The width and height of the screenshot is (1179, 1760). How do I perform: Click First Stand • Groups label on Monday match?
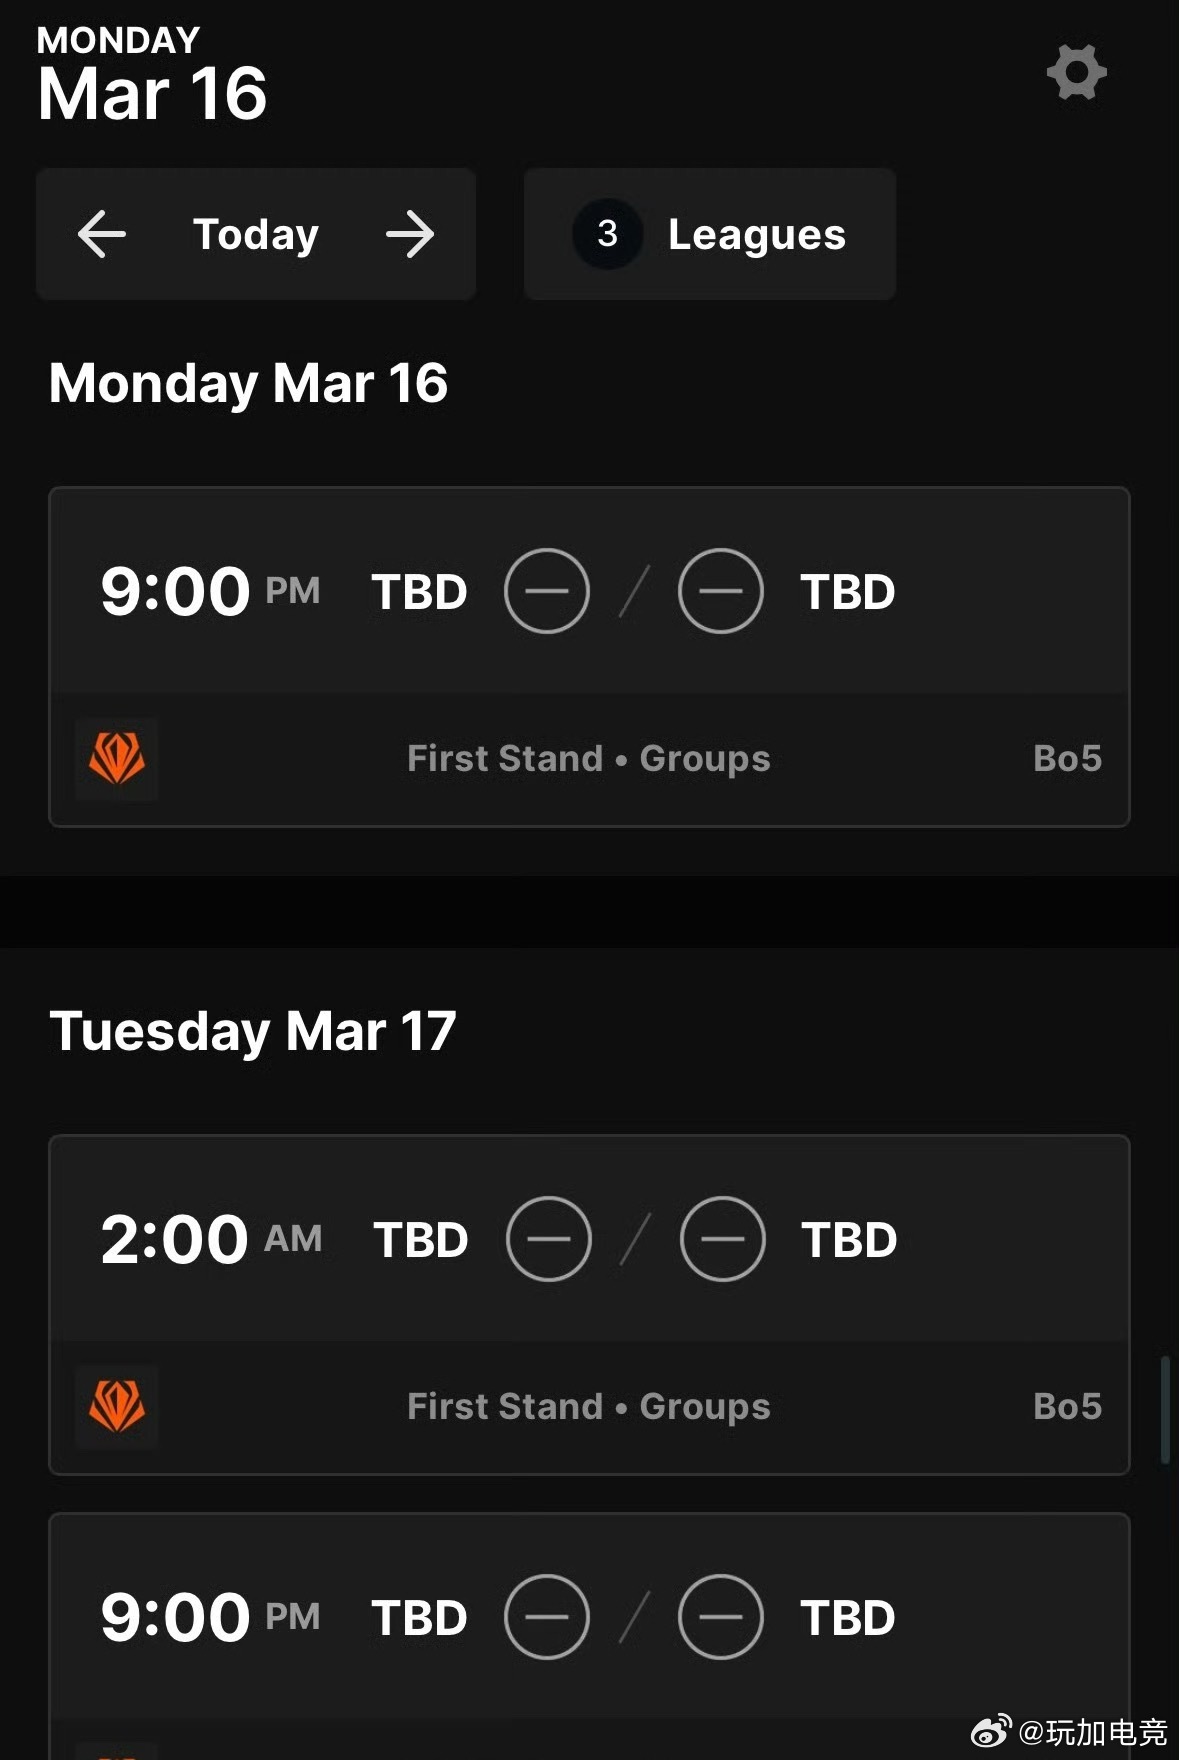pos(589,759)
